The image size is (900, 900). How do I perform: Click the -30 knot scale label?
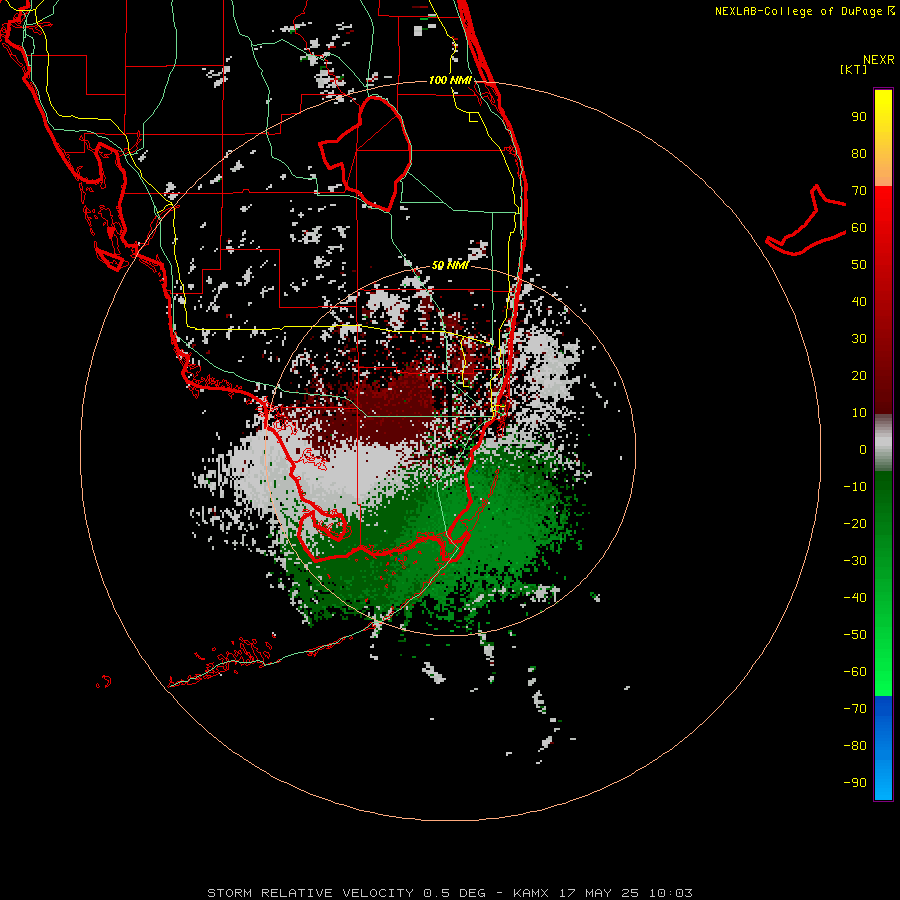[855, 561]
